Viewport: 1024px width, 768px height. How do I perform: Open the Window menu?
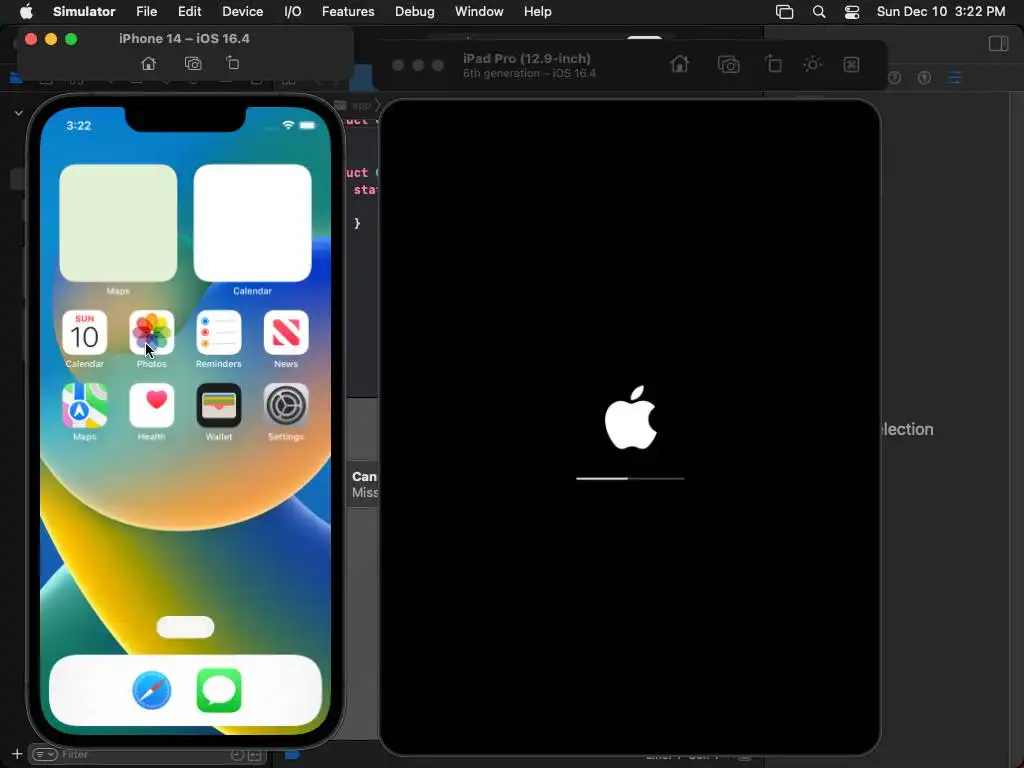[479, 11]
